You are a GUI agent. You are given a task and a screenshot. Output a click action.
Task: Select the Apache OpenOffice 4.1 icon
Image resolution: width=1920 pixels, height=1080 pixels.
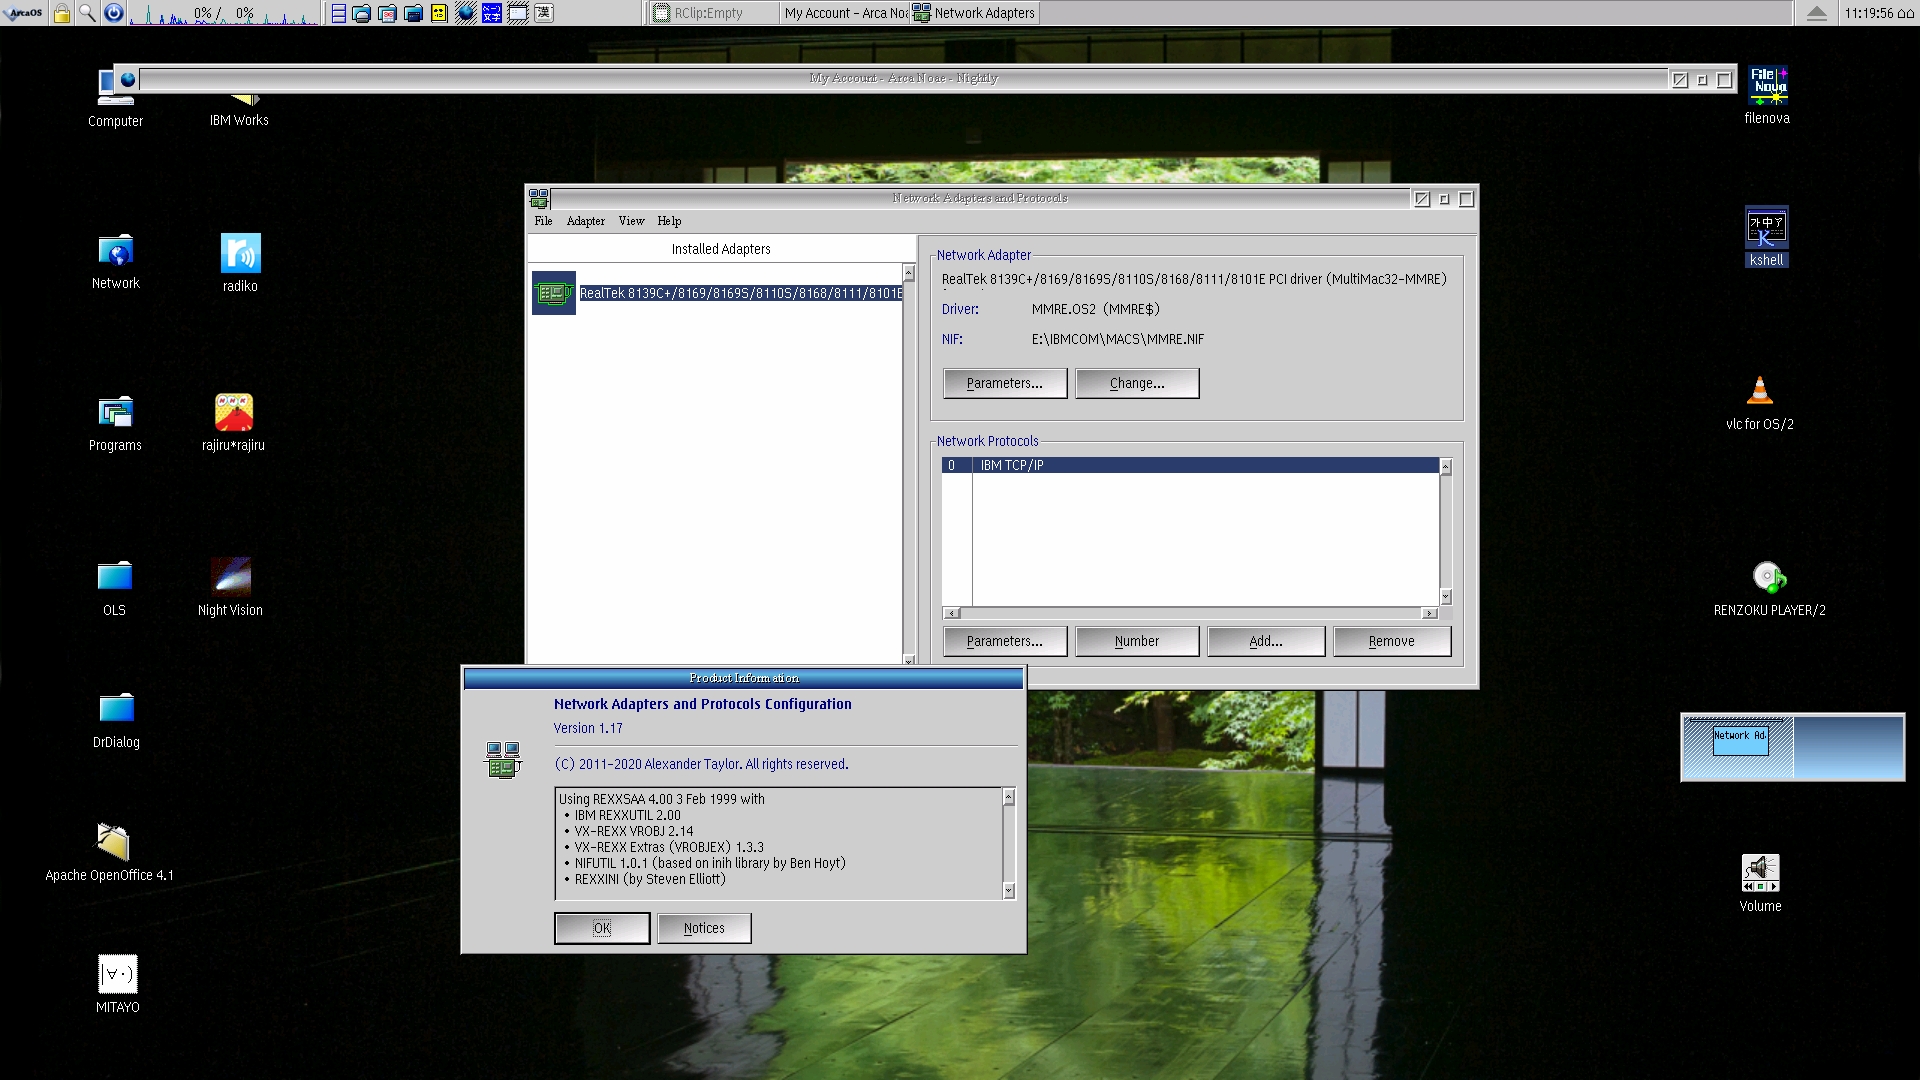110,852
